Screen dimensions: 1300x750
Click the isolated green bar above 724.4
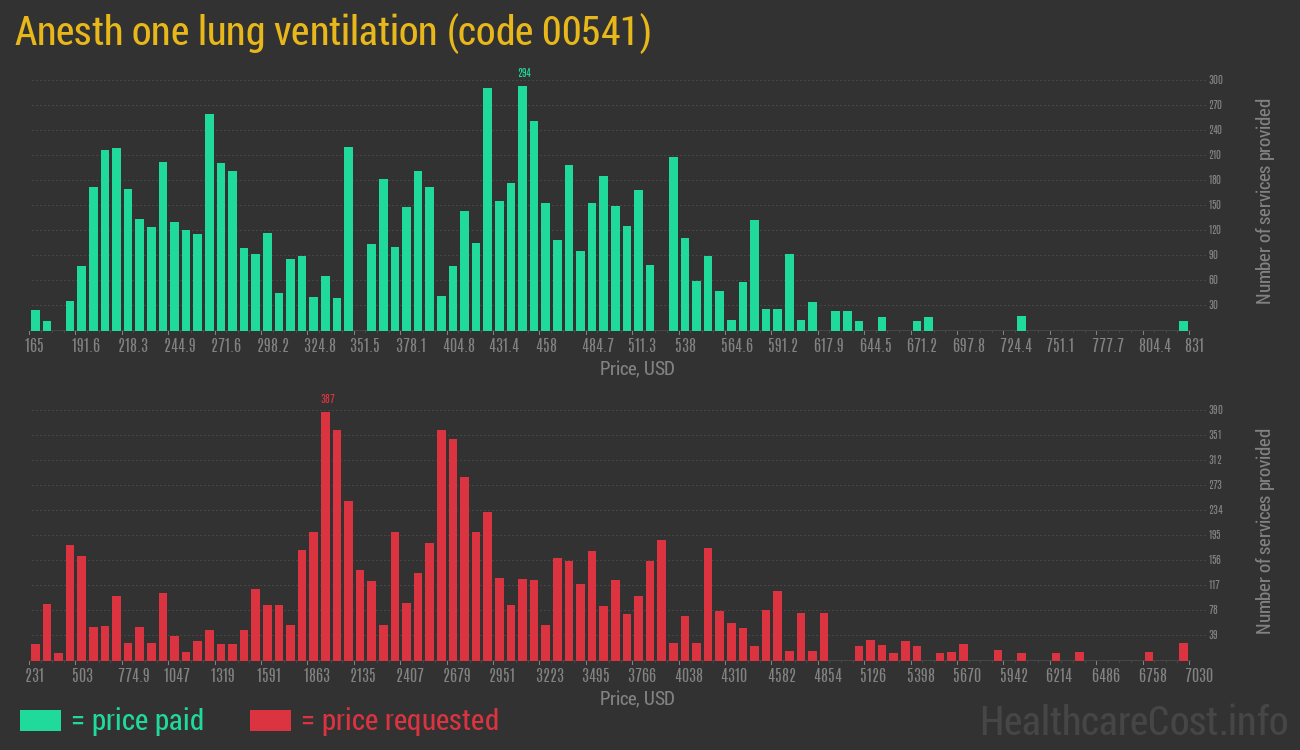pos(1021,323)
